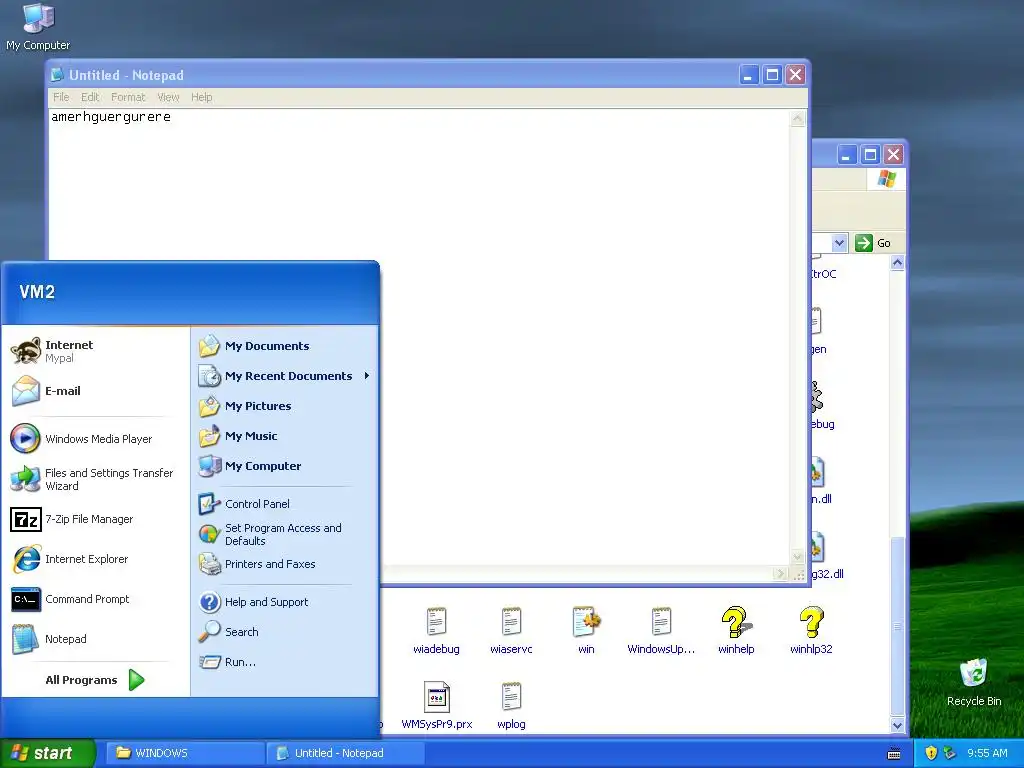Select the WindowsUp... log file

tap(661, 631)
